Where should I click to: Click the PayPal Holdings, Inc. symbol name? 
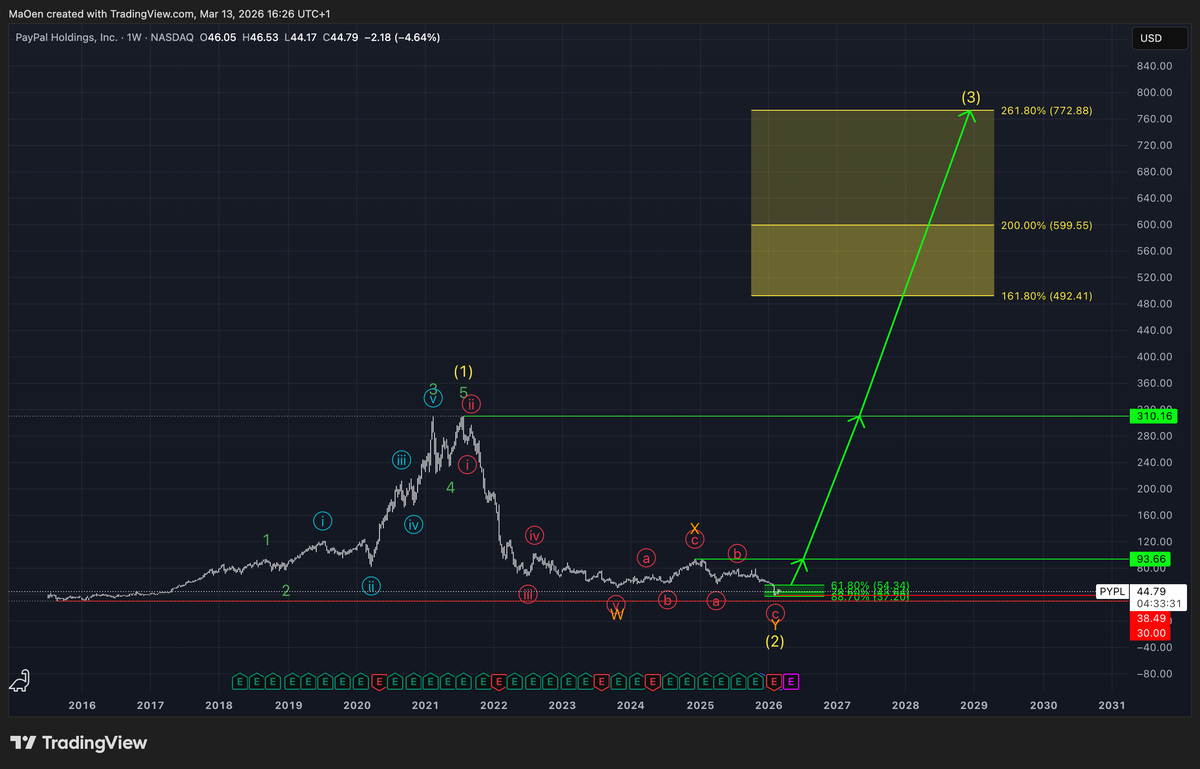click(x=65, y=37)
